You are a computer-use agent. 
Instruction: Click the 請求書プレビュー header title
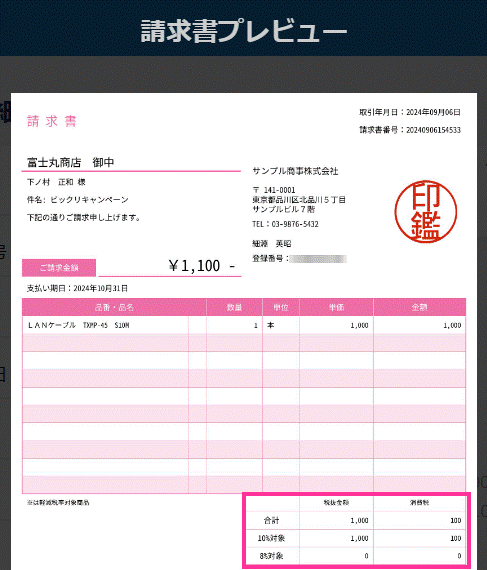244,31
